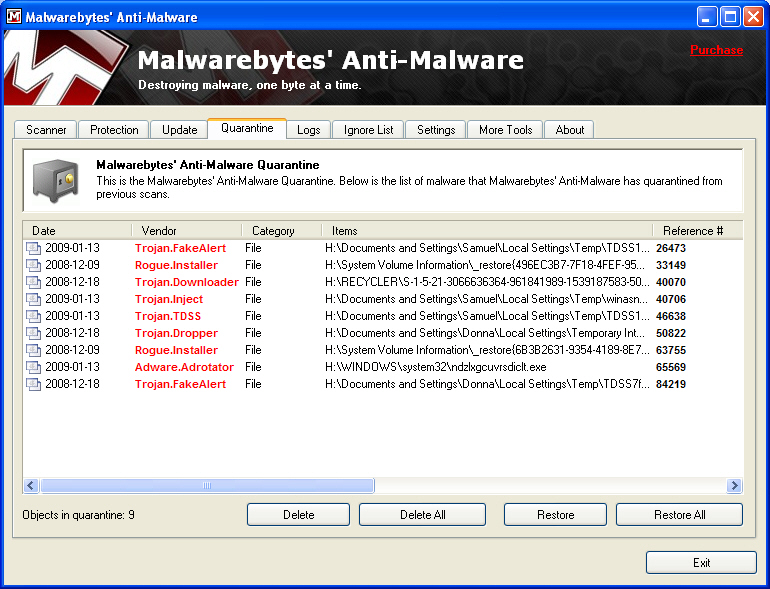Click the Malwarebytes title bar icon

[14, 17]
